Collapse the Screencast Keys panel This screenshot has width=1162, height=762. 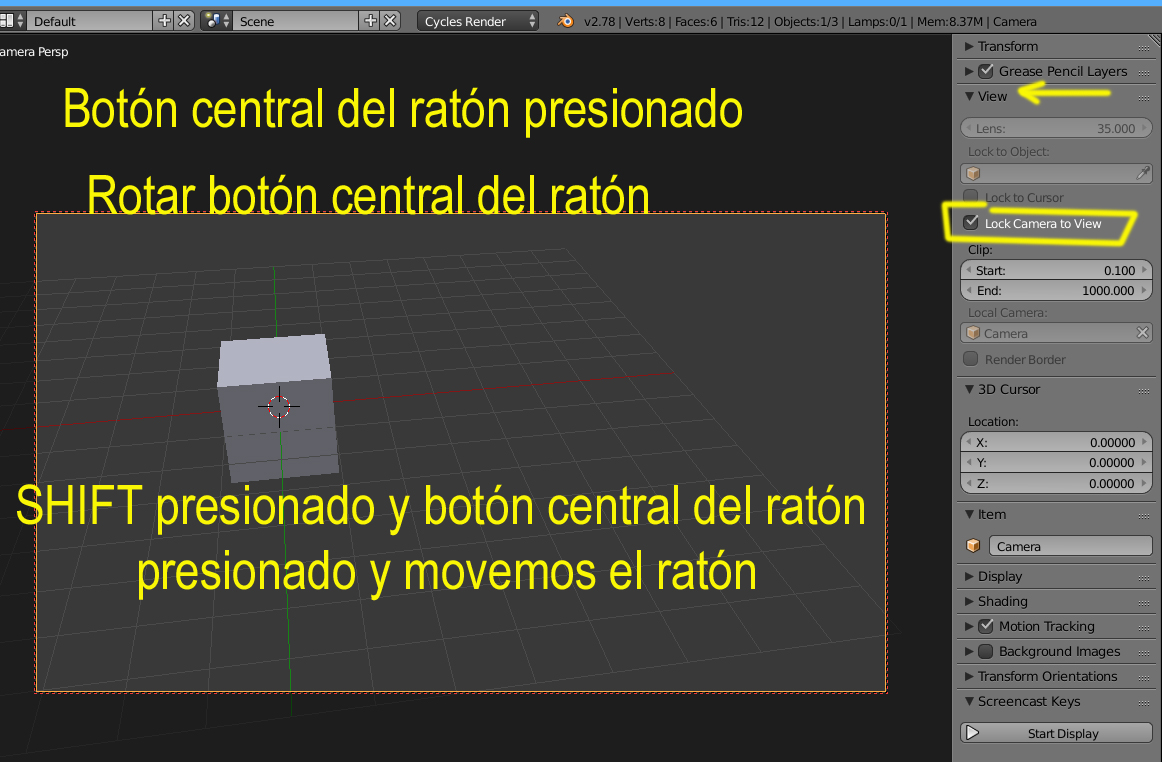(969, 701)
